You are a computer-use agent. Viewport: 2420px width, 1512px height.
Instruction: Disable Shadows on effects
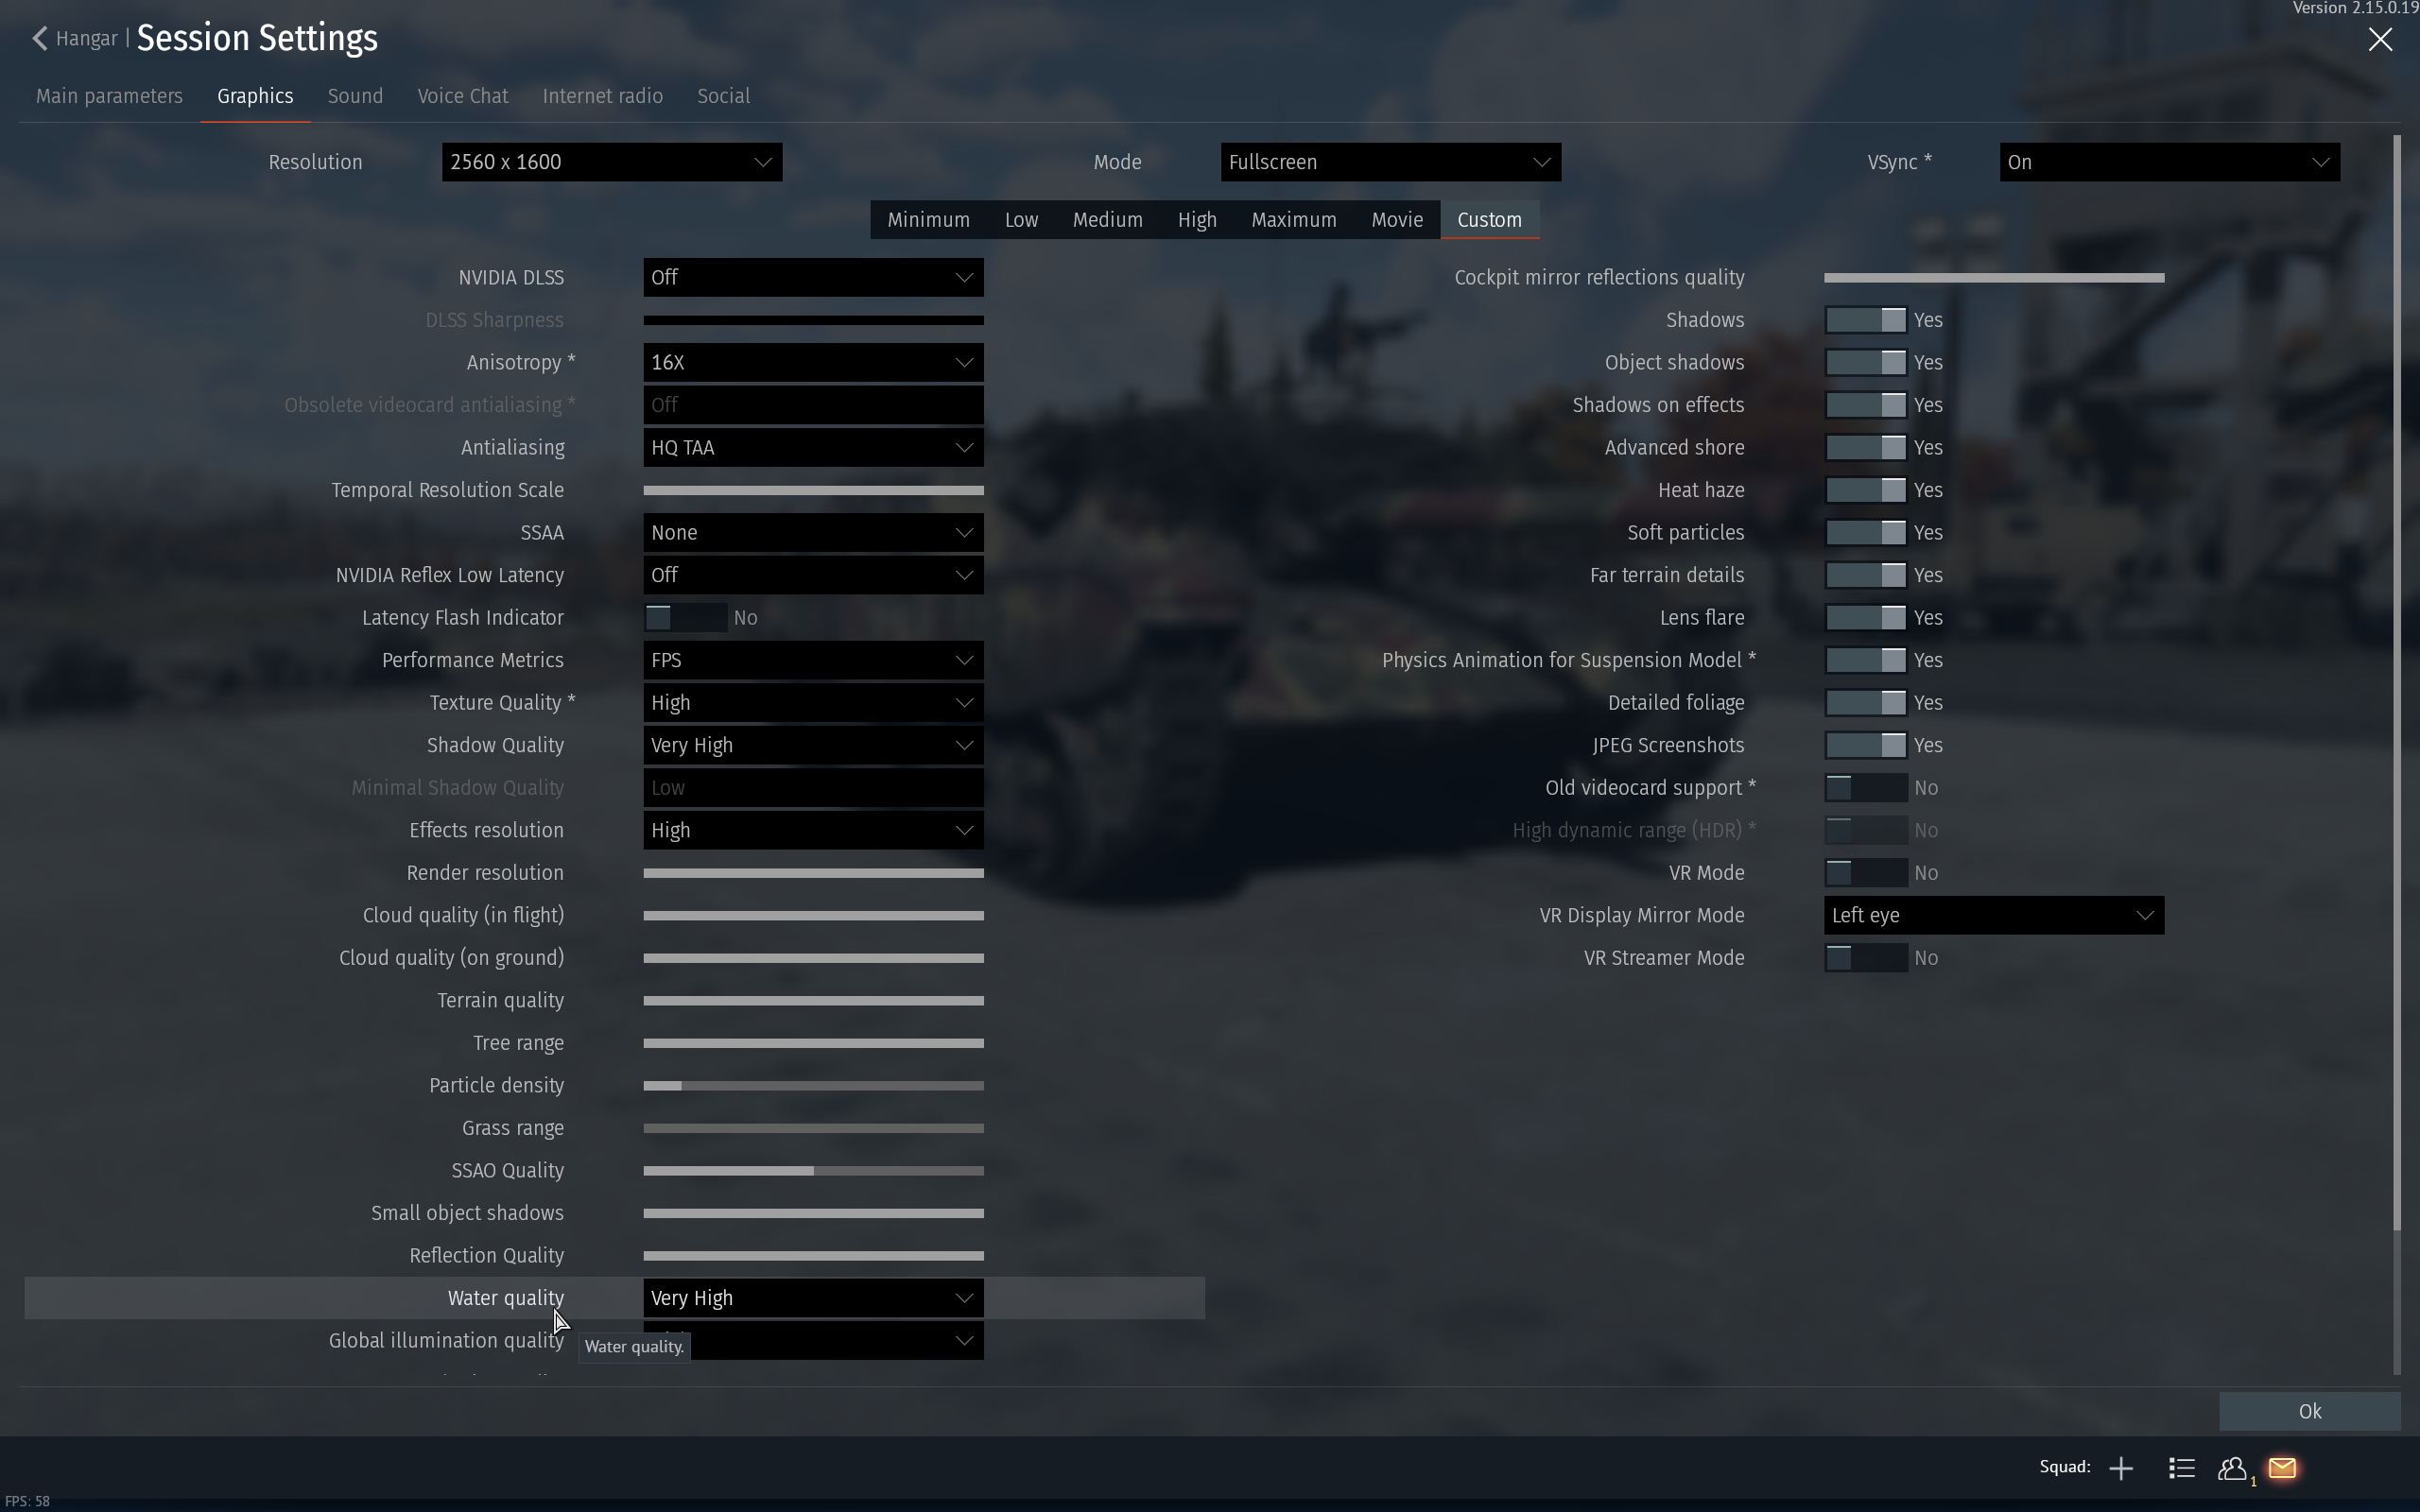1866,405
